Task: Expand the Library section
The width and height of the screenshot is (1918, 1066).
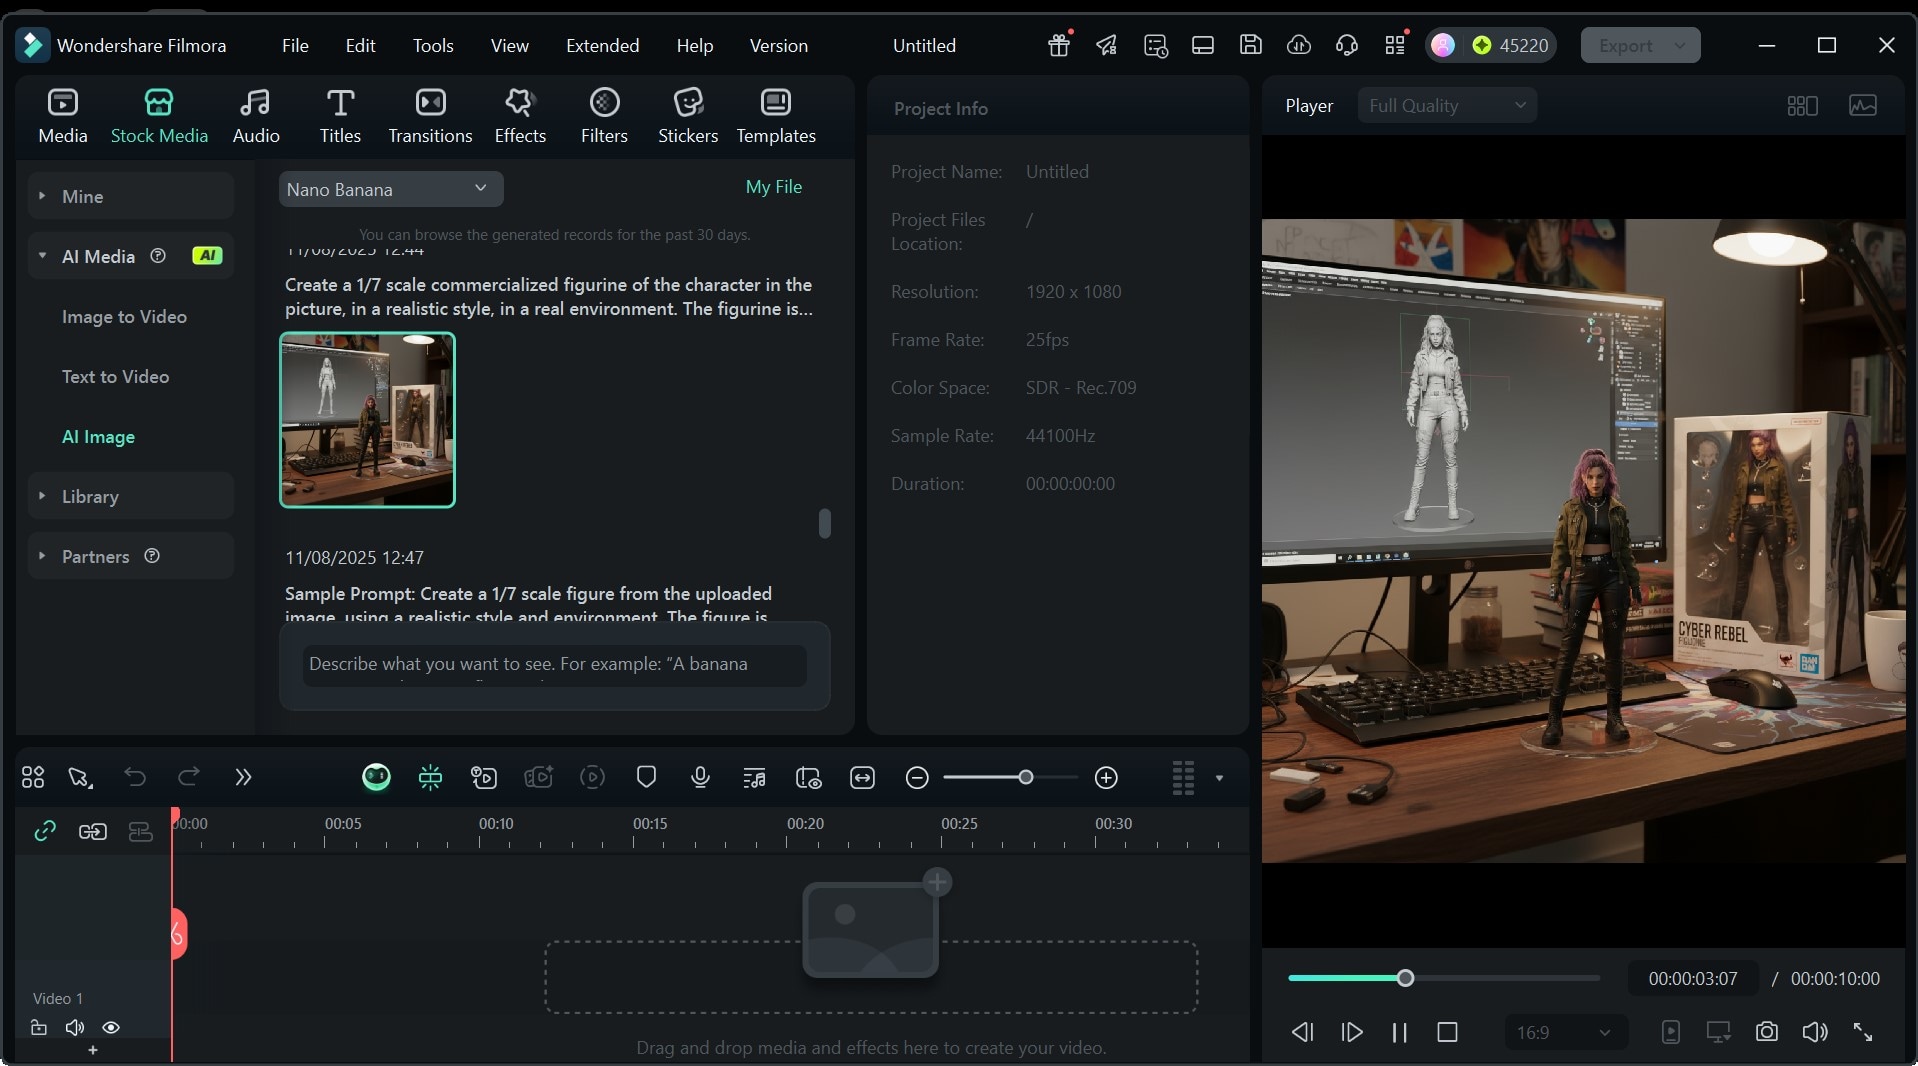Action: tap(90, 496)
